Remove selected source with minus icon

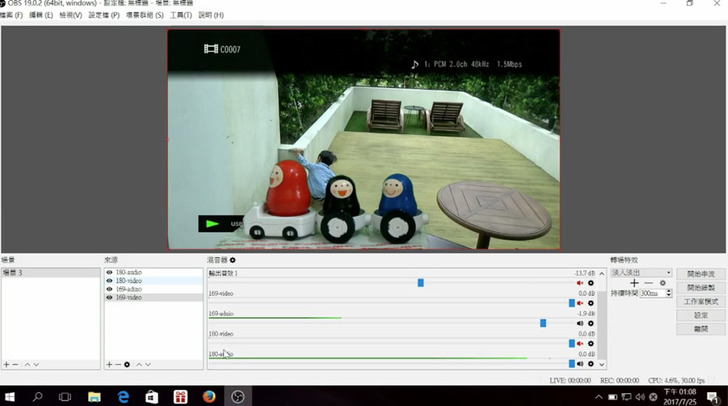118,365
